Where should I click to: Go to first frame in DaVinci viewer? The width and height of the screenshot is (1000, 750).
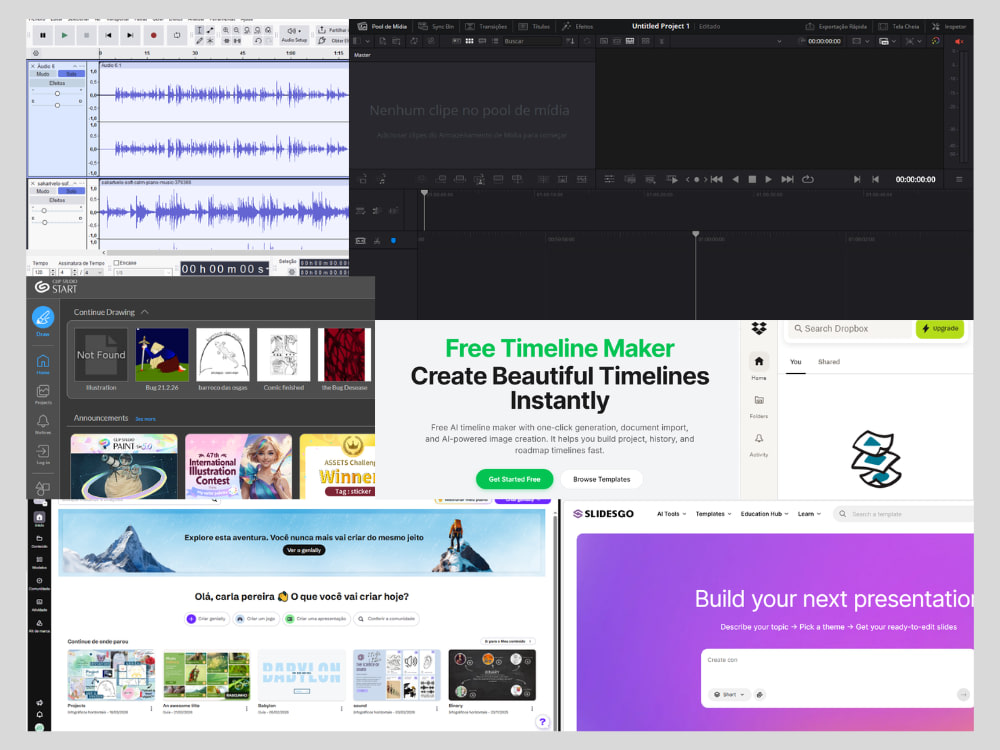click(717, 179)
